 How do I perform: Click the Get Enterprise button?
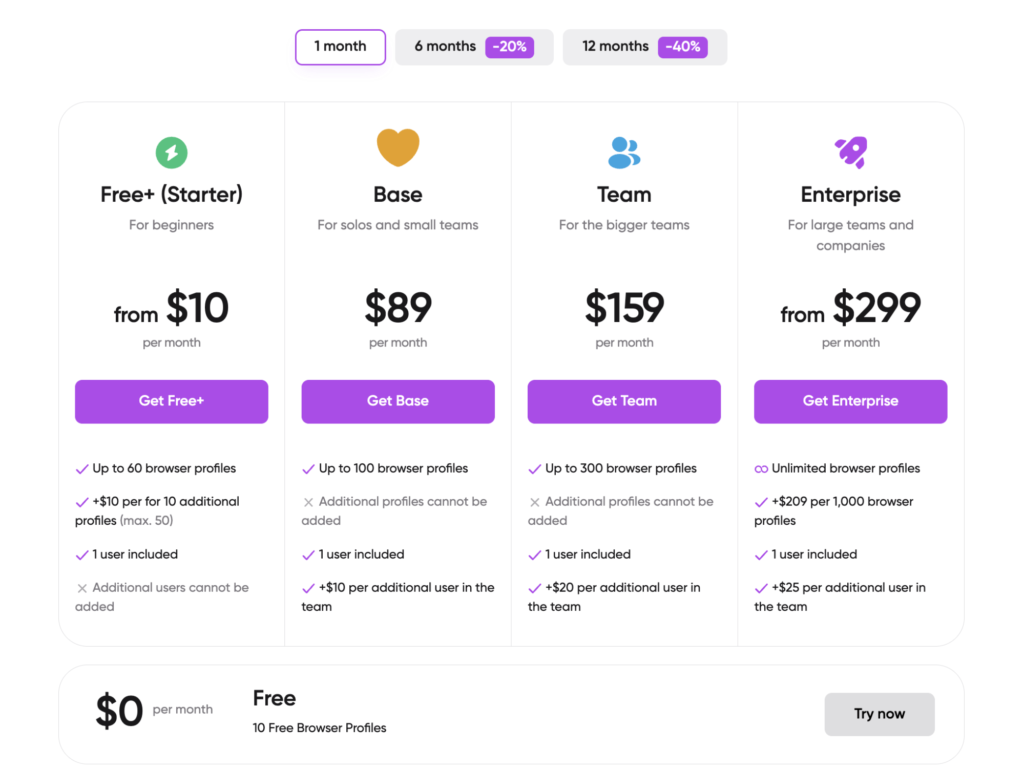point(850,401)
